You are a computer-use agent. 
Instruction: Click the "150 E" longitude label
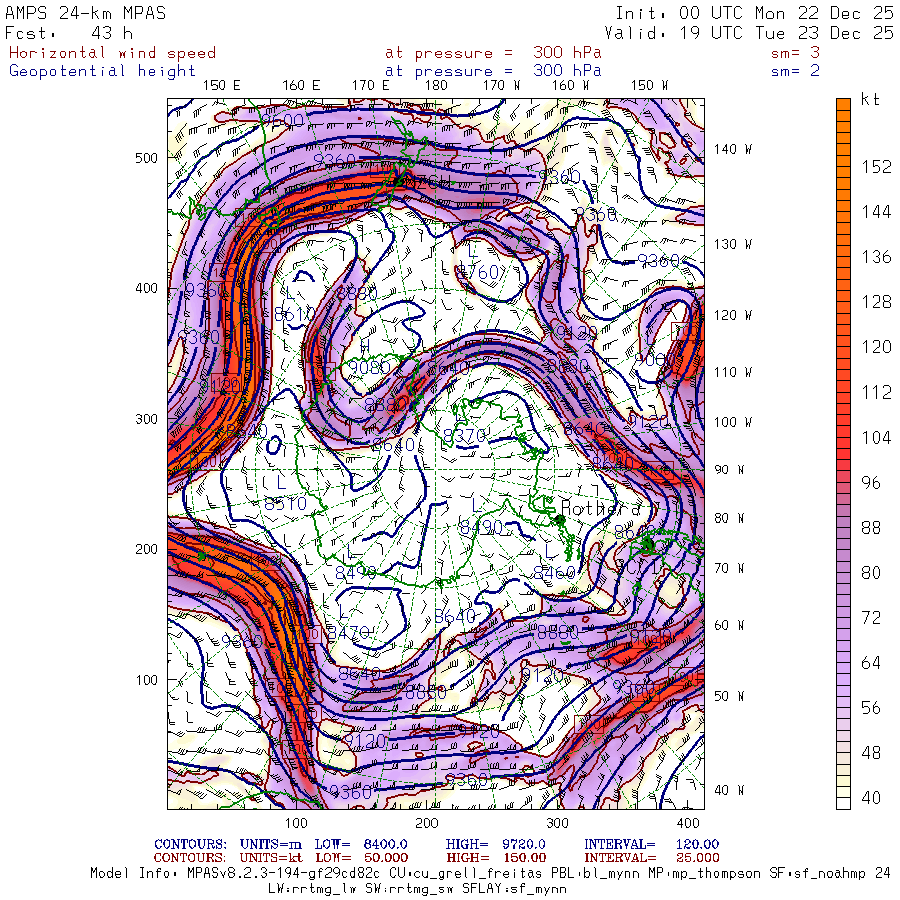tap(222, 86)
